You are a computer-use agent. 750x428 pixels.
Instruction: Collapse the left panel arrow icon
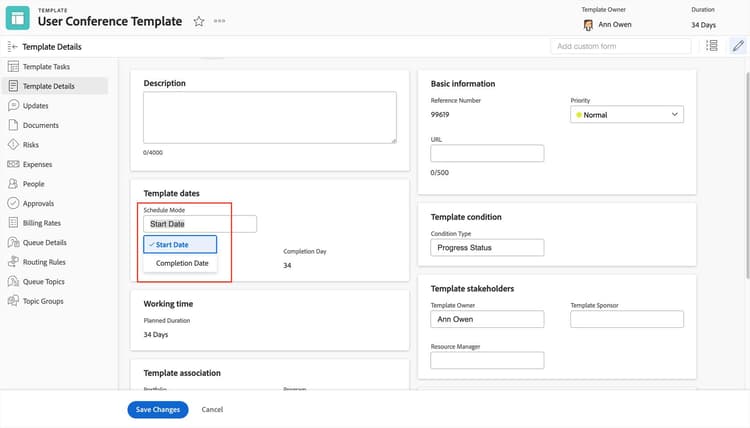pyautogui.click(x=12, y=46)
